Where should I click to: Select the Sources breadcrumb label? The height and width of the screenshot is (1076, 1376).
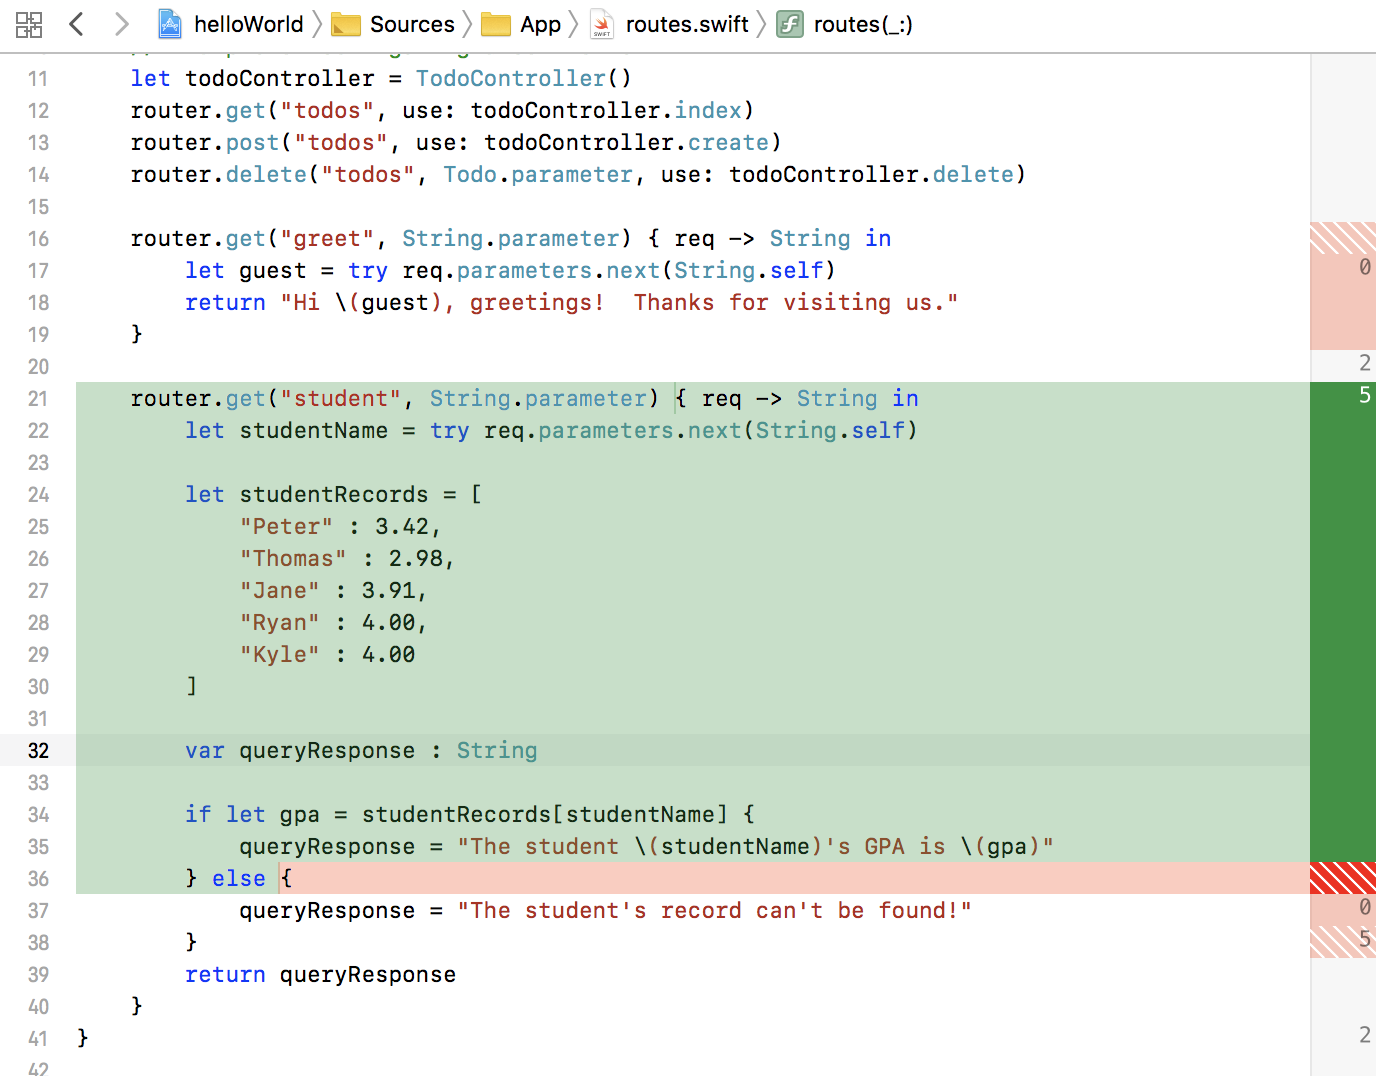click(412, 24)
